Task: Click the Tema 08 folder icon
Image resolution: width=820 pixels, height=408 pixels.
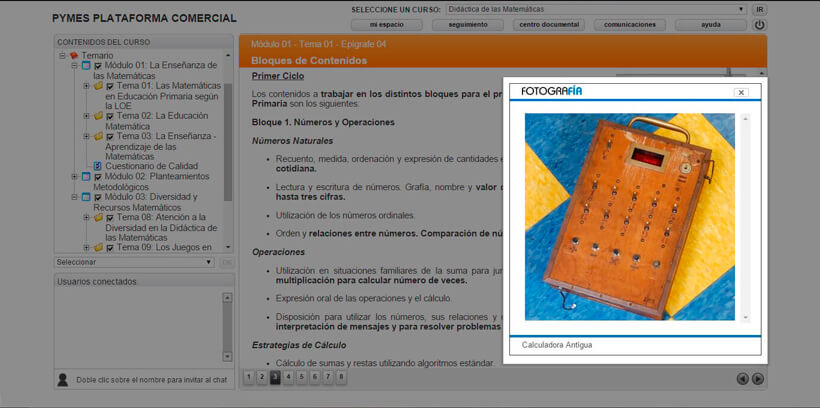Action: point(98,217)
